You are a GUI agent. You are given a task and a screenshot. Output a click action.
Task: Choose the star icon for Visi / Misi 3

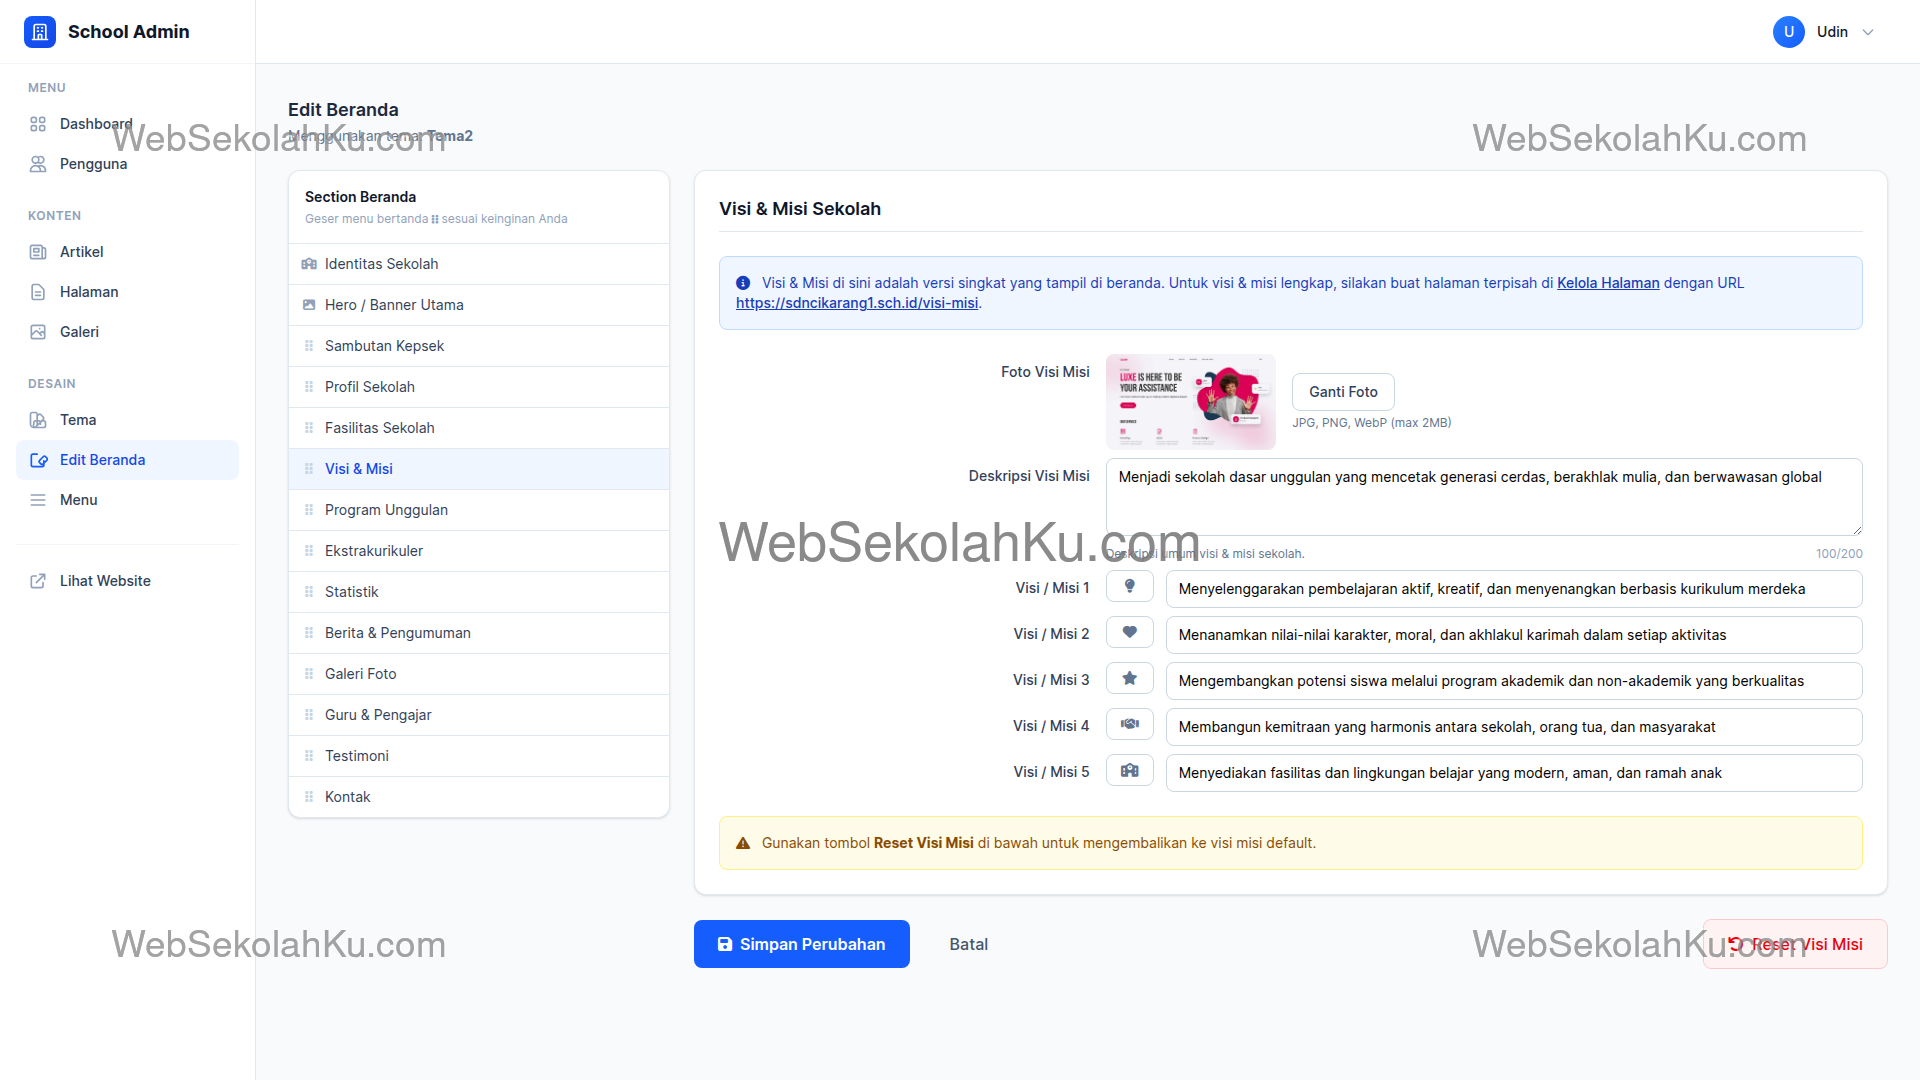click(1130, 679)
